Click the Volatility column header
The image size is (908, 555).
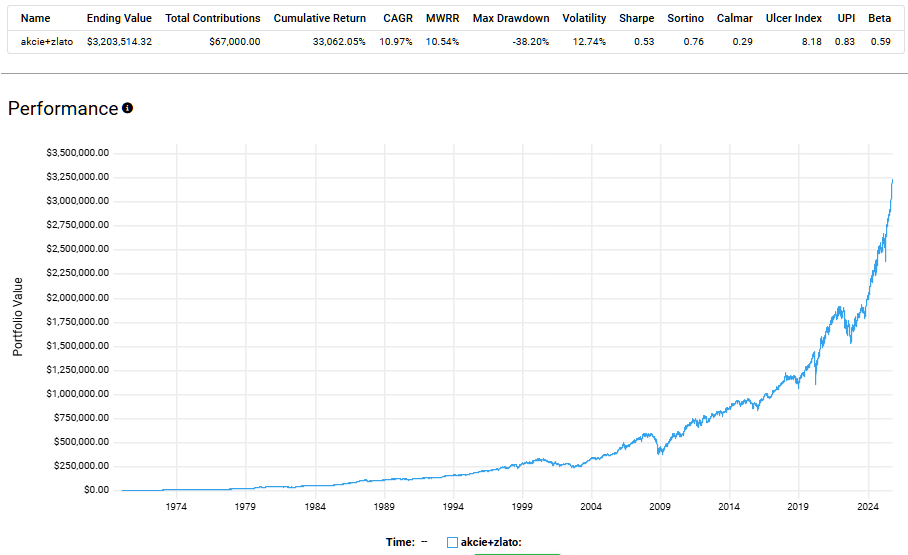pyautogui.click(x=584, y=18)
